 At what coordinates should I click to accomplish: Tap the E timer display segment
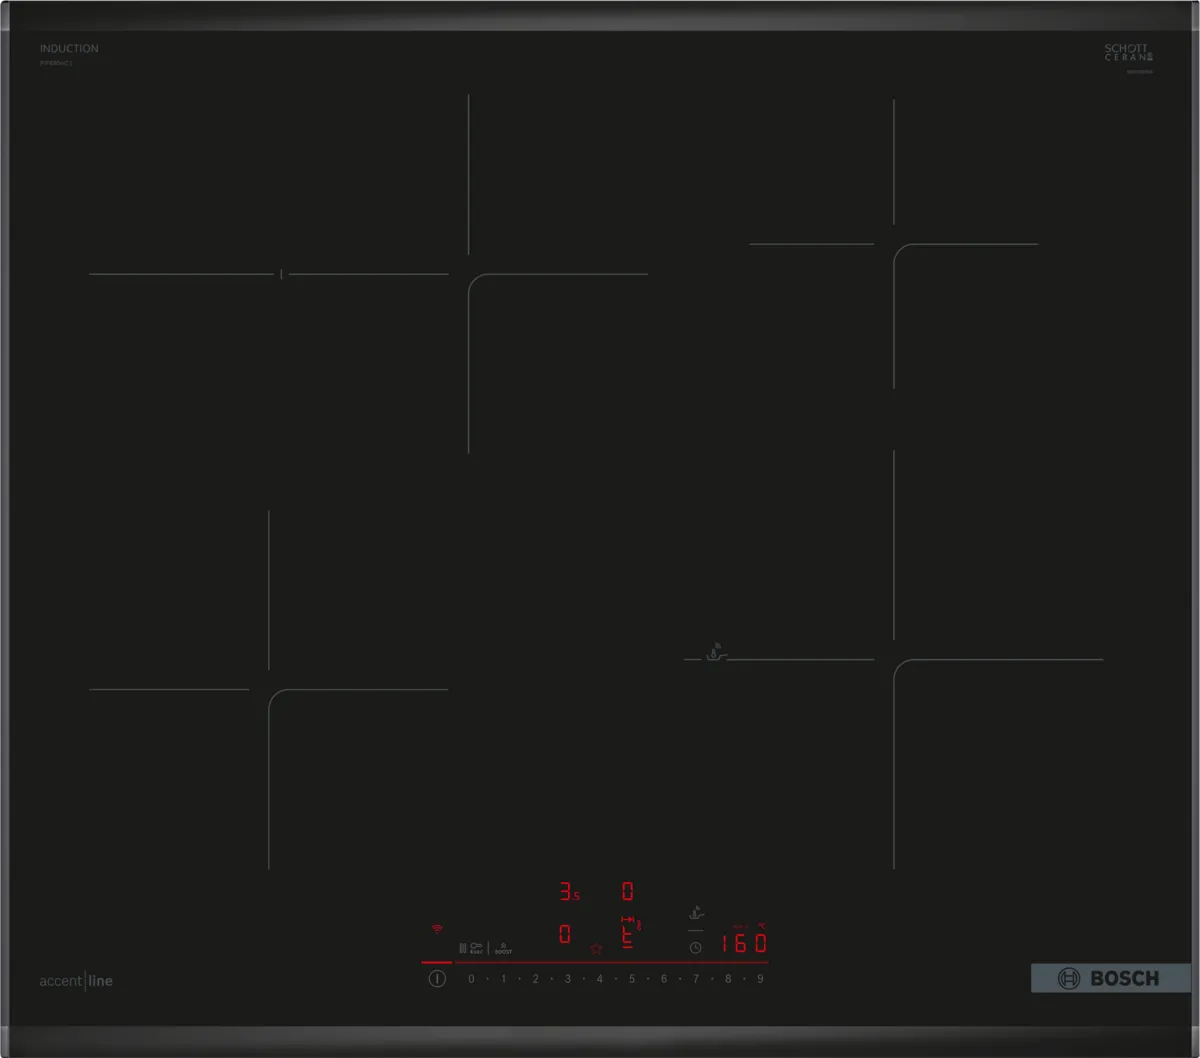[x=627, y=940]
